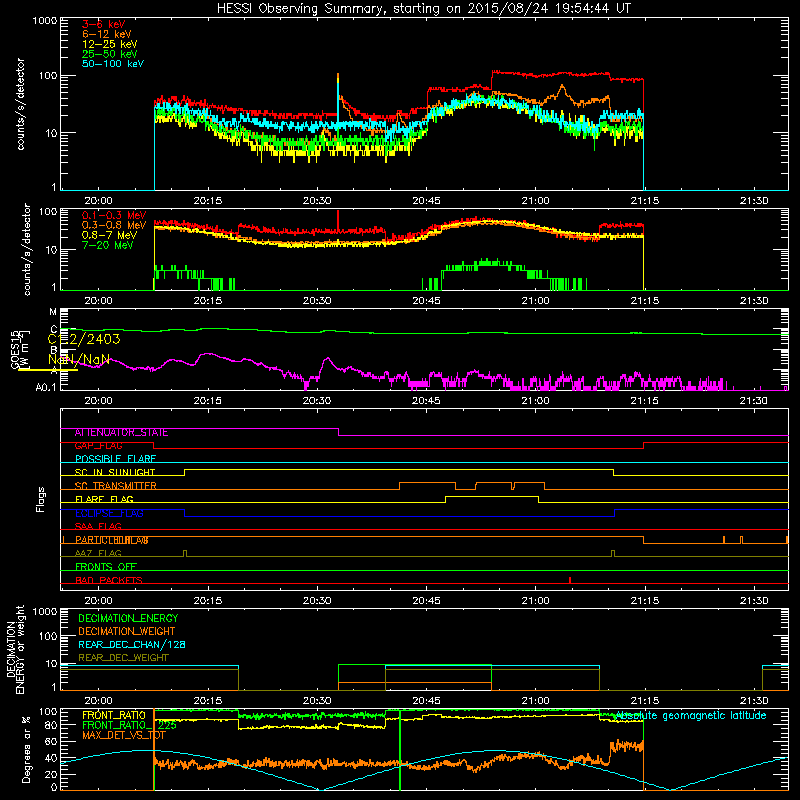Image resolution: width=800 pixels, height=800 pixels.
Task: Click the BAD_PACKETS red marker near 21:05
Action: point(570,580)
